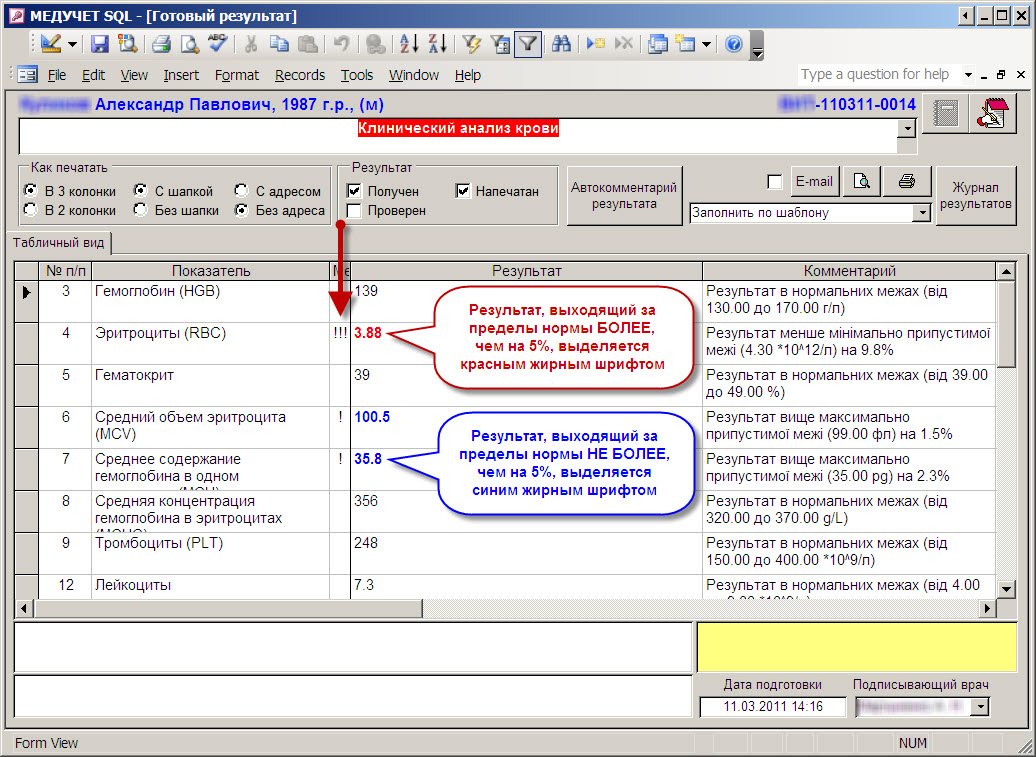The image size is (1036, 757).
Task: Click the Save floppy disk icon
Action: 100,44
